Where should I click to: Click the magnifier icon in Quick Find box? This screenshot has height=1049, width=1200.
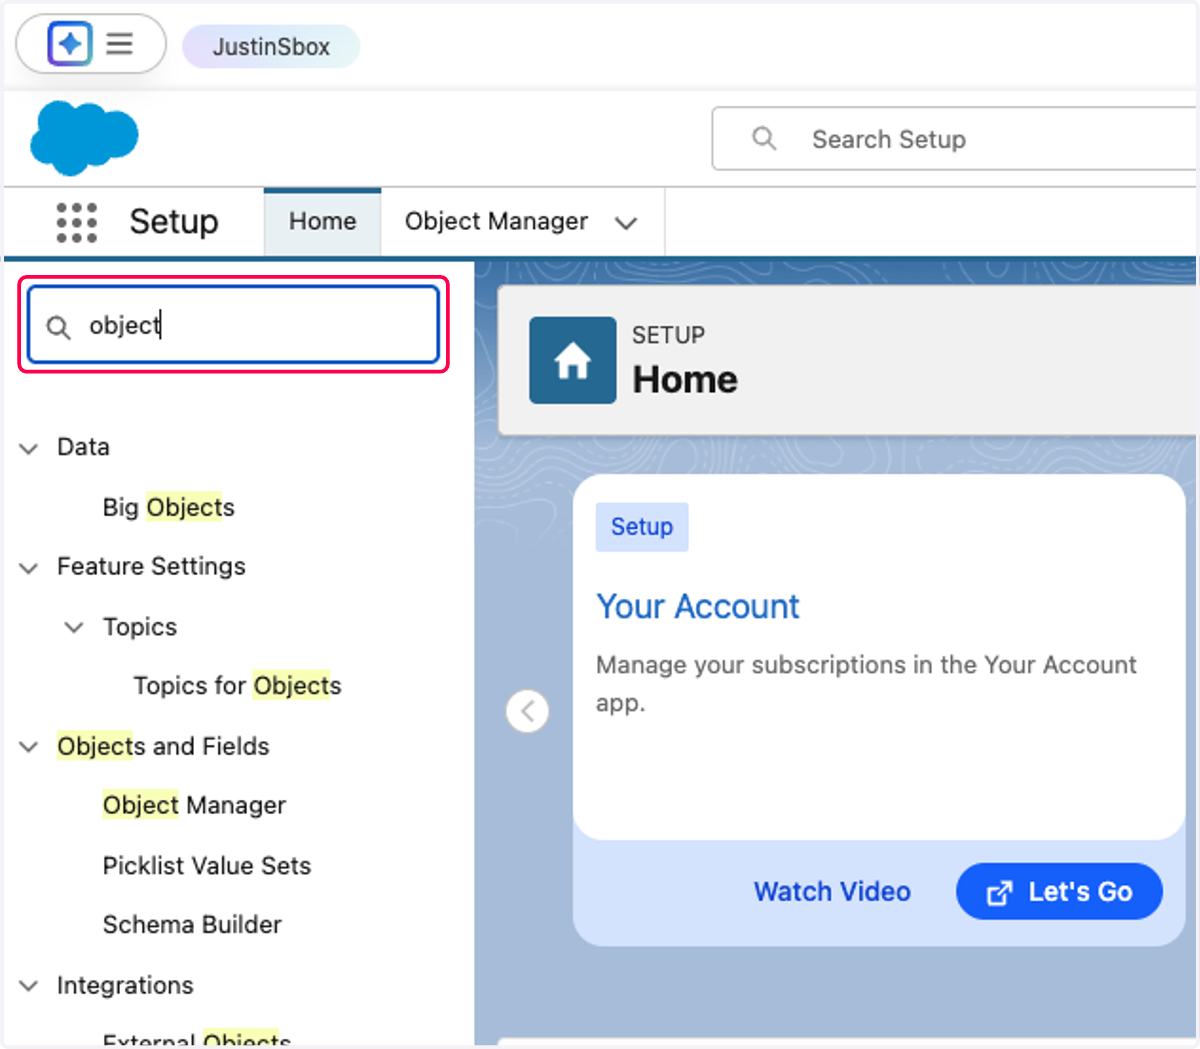tap(59, 327)
